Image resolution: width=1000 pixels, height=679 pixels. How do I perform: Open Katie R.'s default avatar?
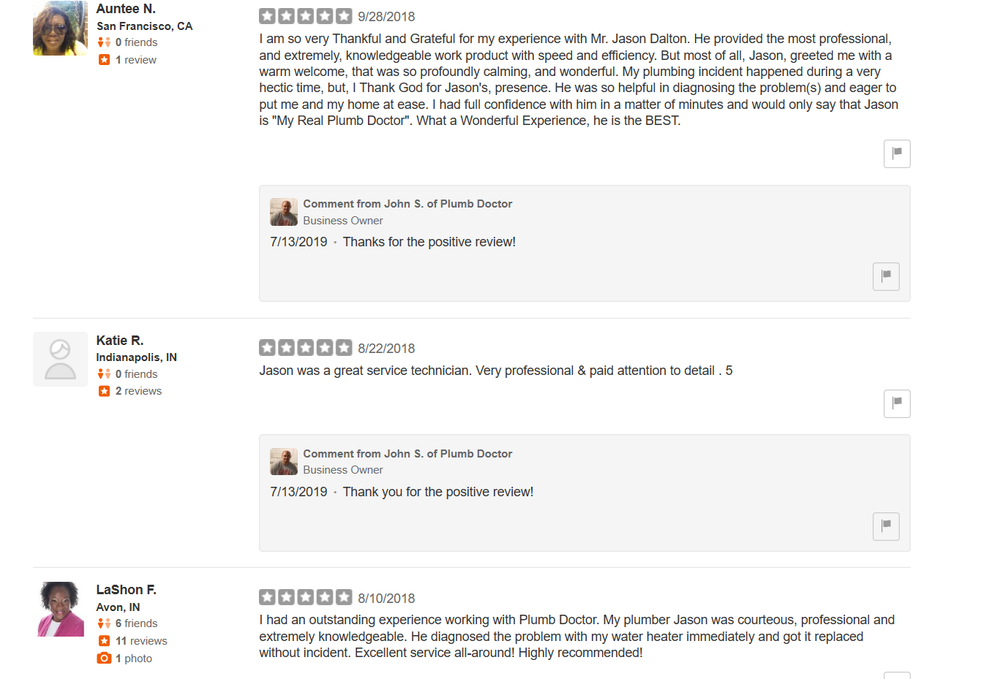[60, 359]
